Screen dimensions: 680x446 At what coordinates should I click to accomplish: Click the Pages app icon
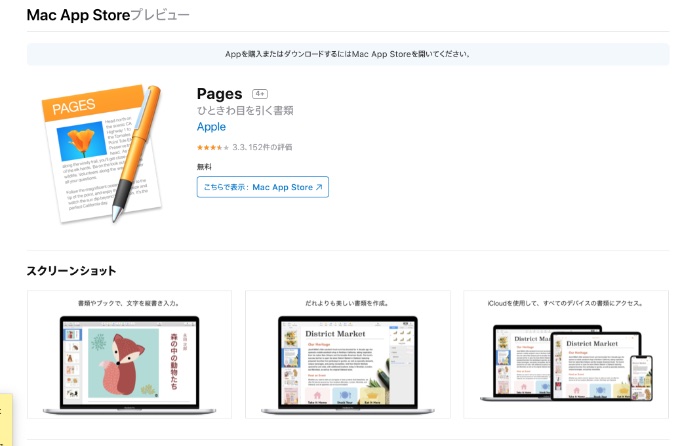coord(101,154)
